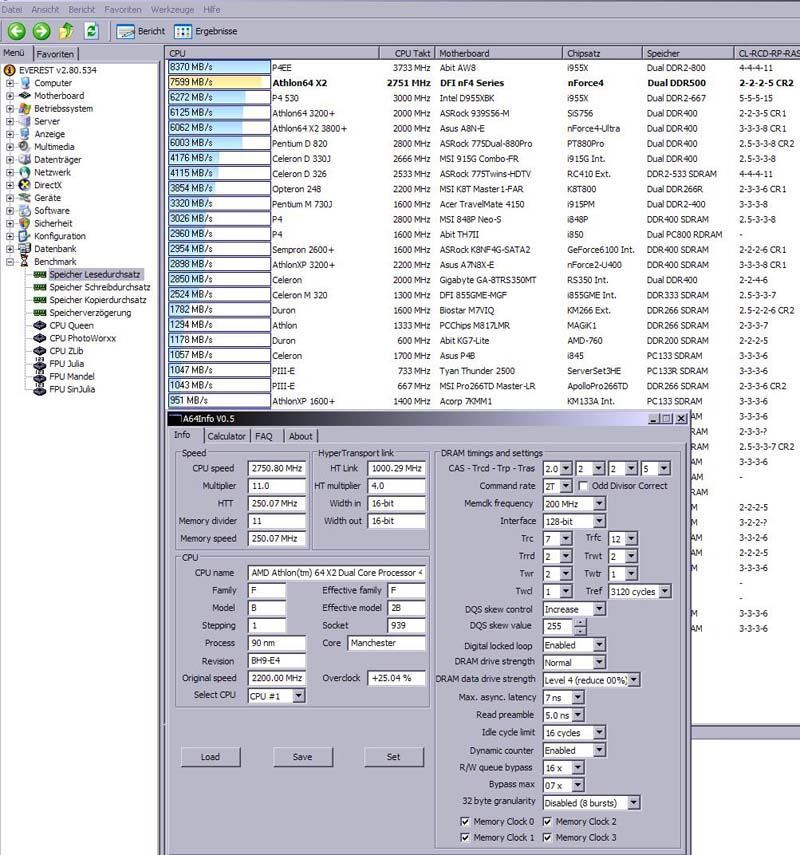Open the Command rate dropdown
Screen dimensions: 800x855
(x=566, y=486)
